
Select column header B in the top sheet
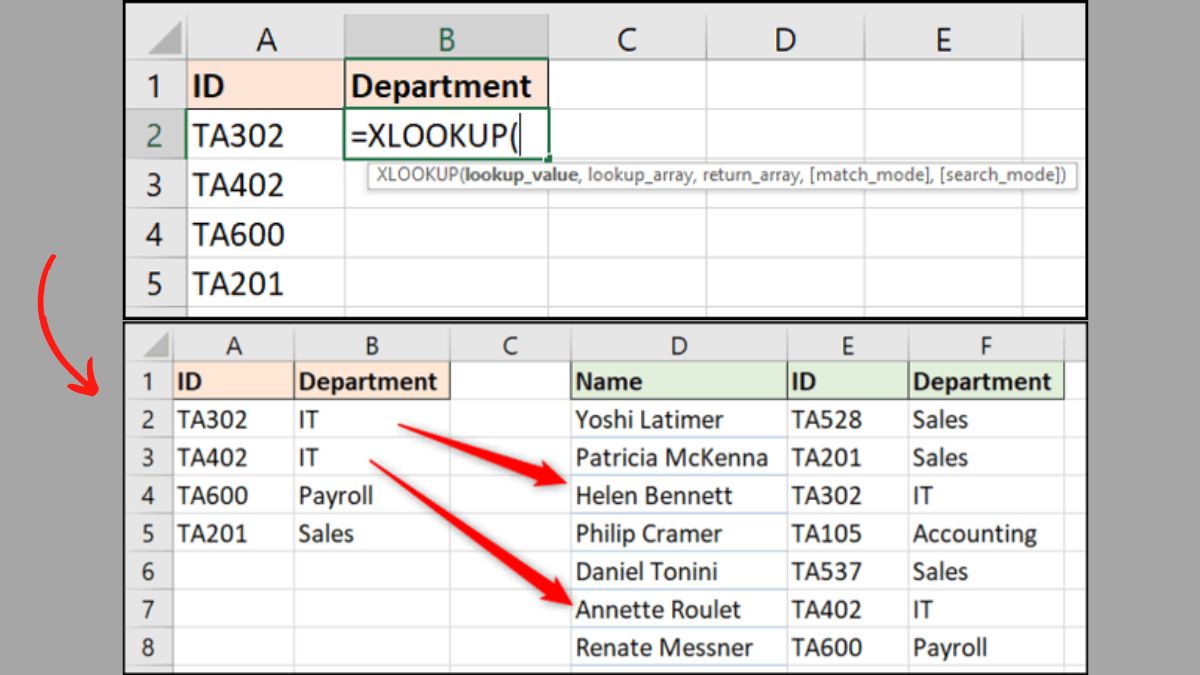447,38
